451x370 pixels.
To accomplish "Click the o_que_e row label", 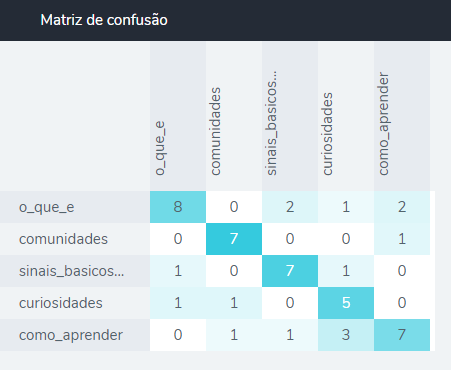I will pos(47,207).
